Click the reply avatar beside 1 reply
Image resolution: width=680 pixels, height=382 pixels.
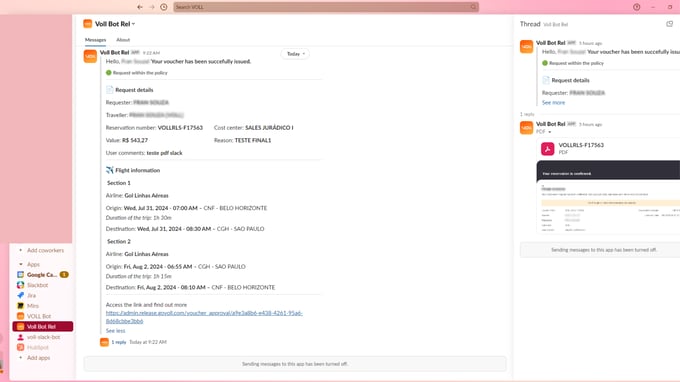click(105, 342)
